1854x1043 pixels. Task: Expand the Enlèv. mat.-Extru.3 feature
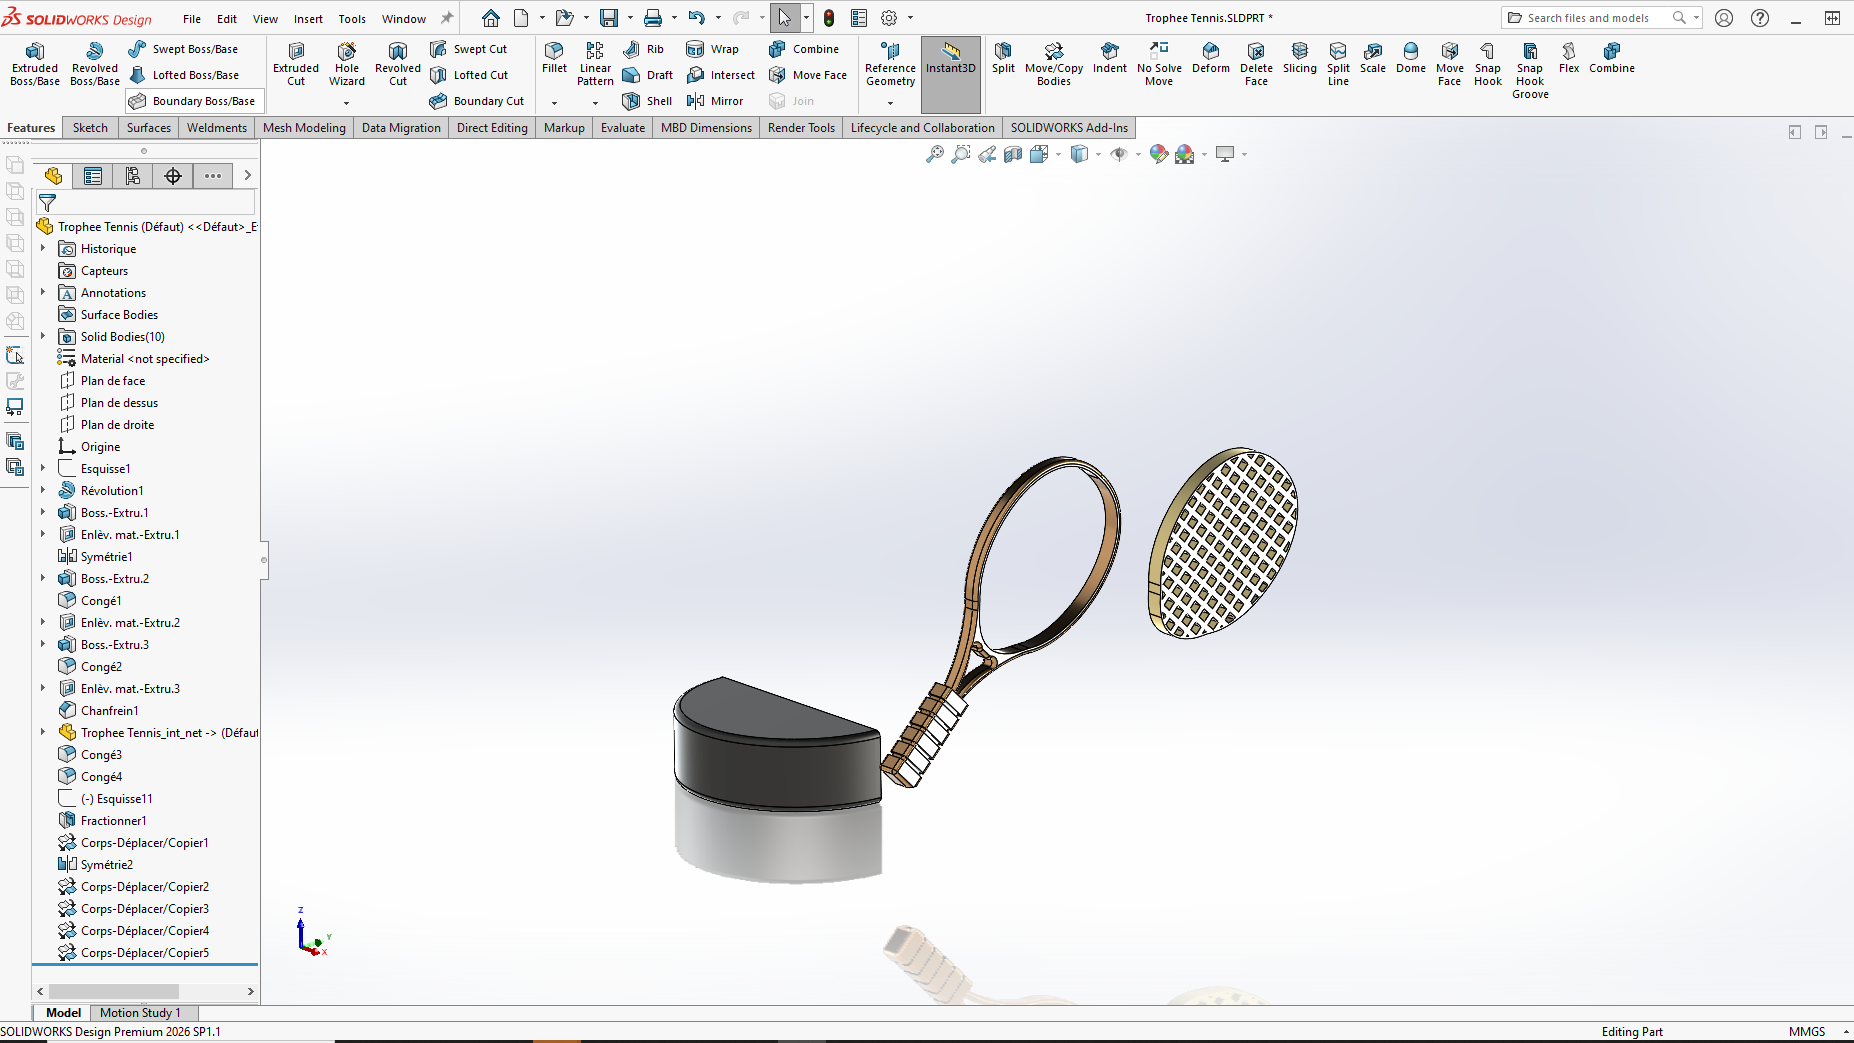[43, 688]
